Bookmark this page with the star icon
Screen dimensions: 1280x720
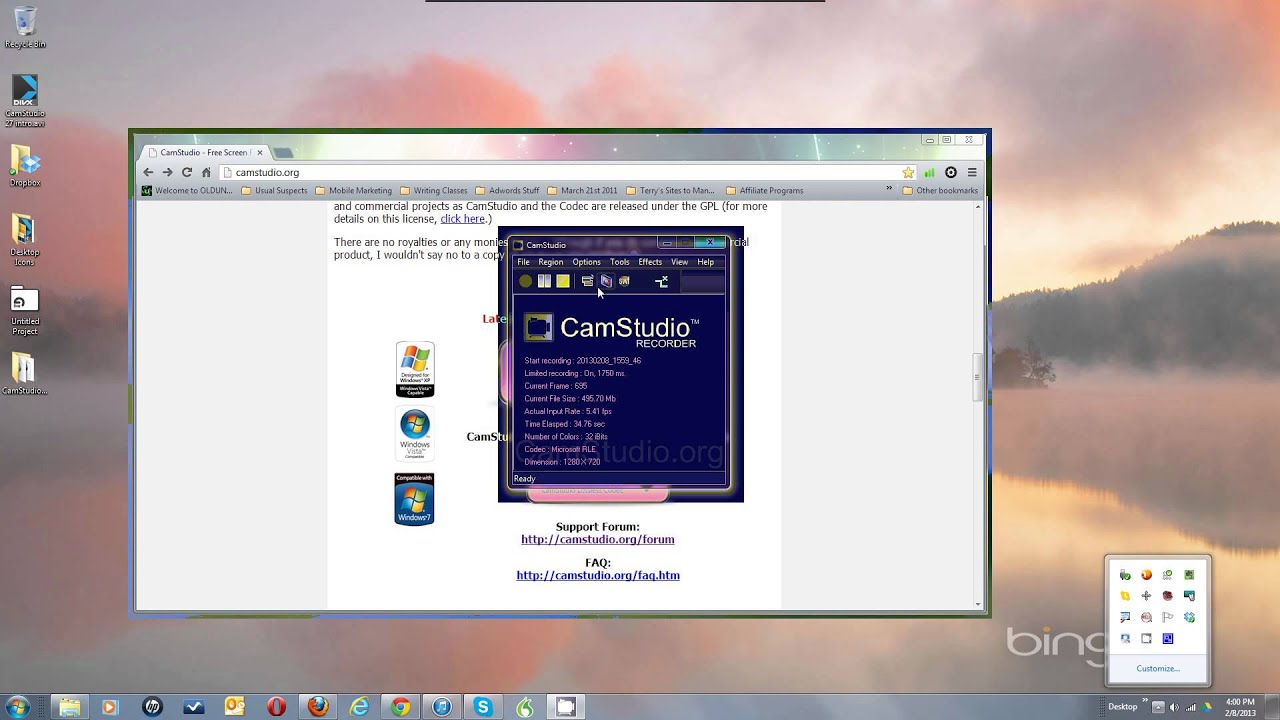pyautogui.click(x=908, y=172)
